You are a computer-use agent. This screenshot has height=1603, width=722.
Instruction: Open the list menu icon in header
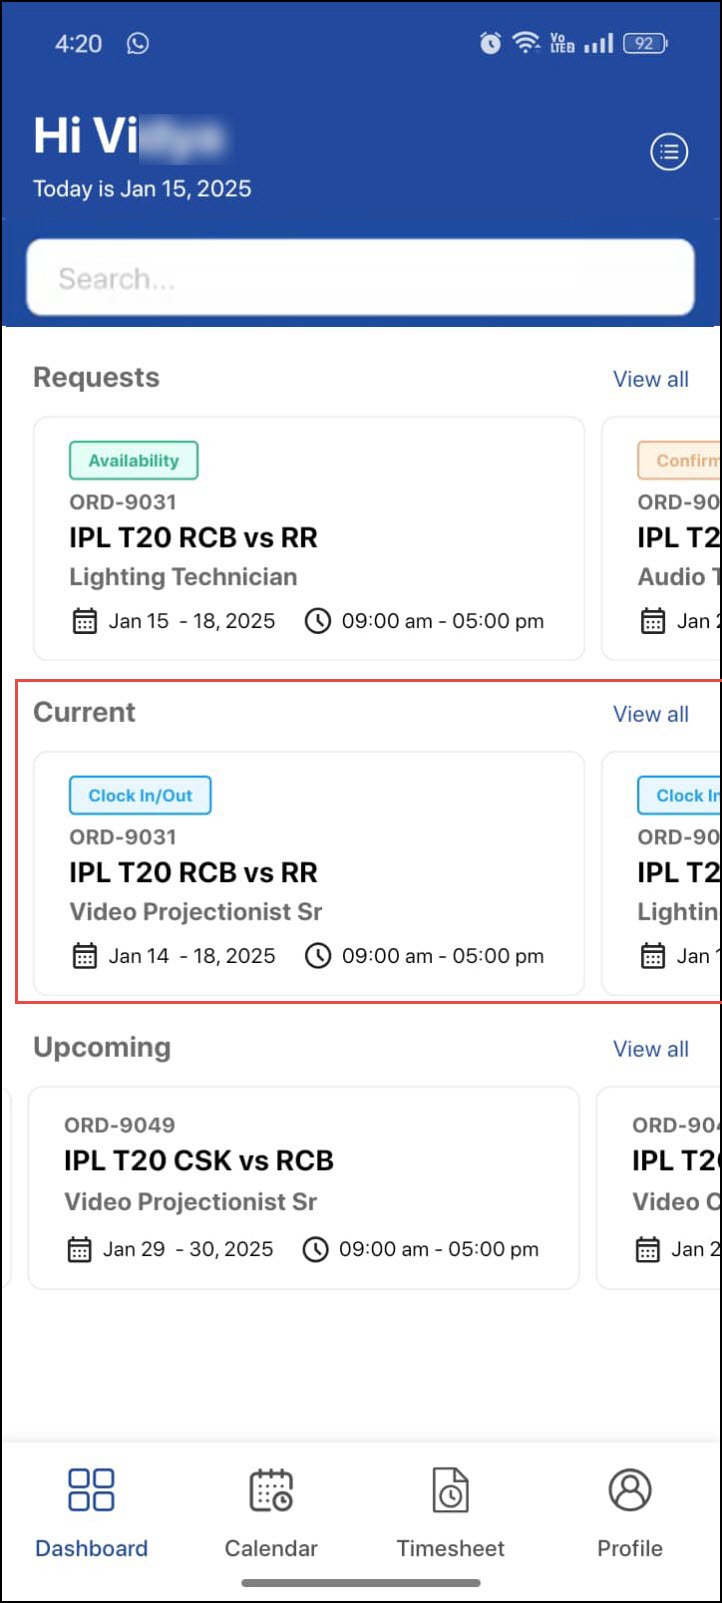669,152
